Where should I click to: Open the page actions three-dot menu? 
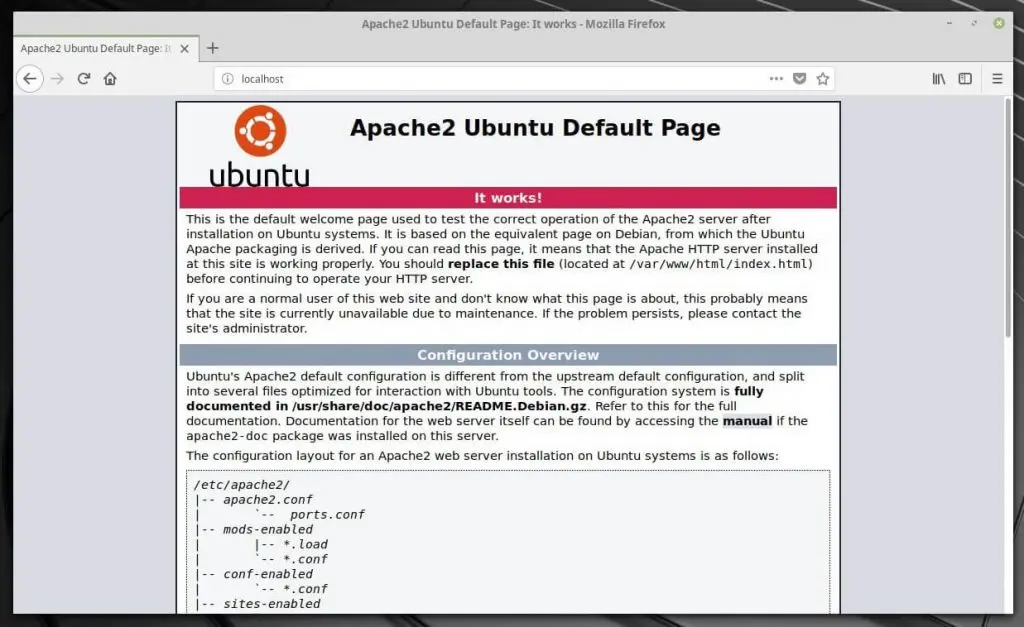click(x=776, y=78)
